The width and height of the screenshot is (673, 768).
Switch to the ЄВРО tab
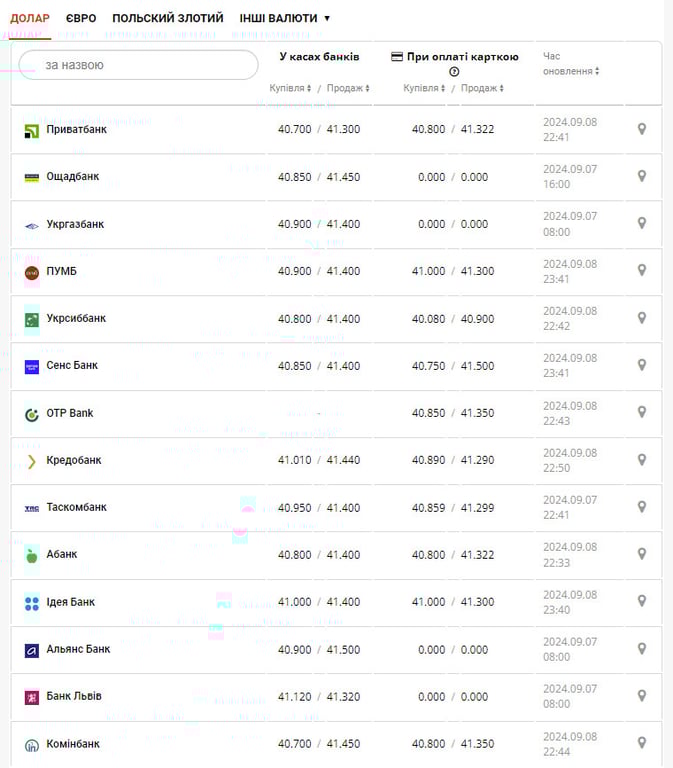point(81,18)
